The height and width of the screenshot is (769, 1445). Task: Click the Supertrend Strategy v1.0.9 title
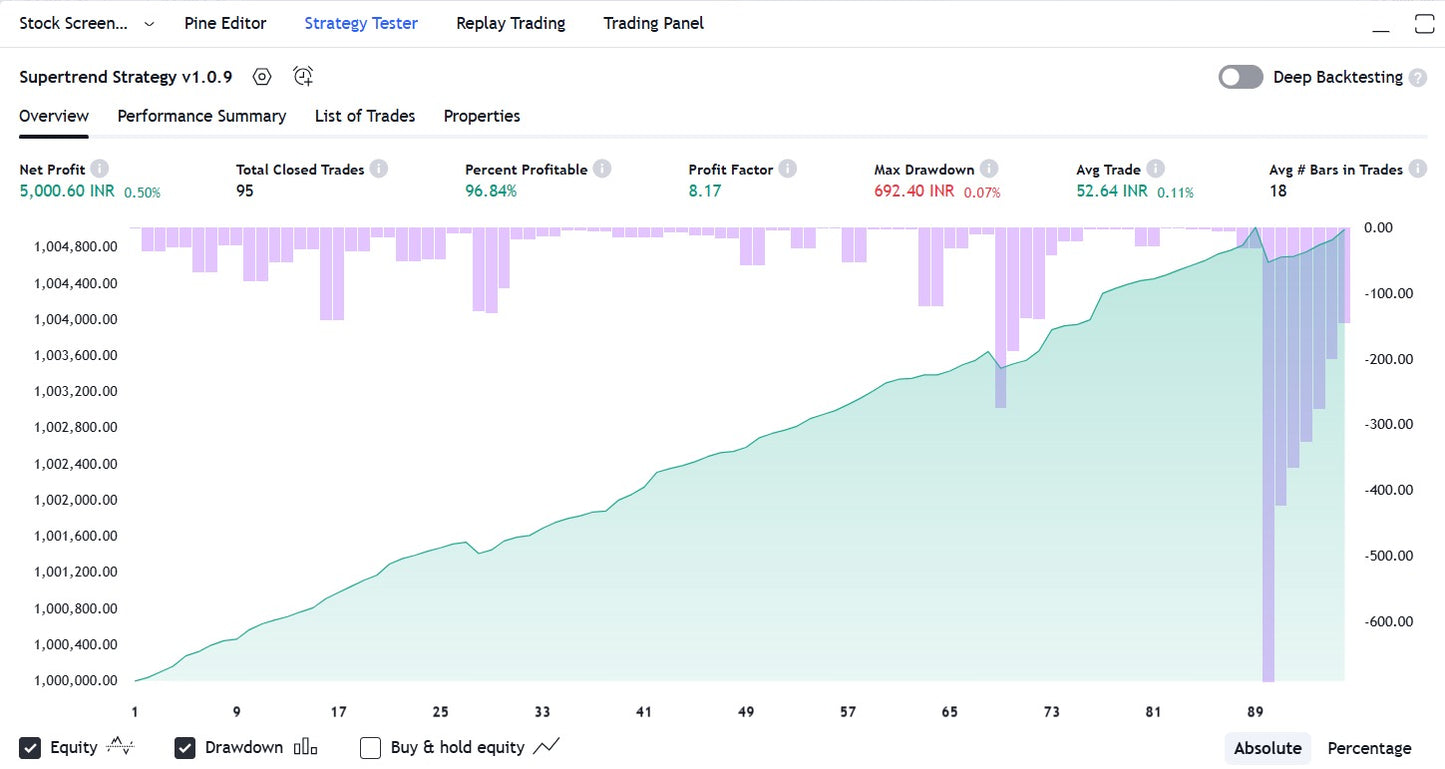point(126,77)
